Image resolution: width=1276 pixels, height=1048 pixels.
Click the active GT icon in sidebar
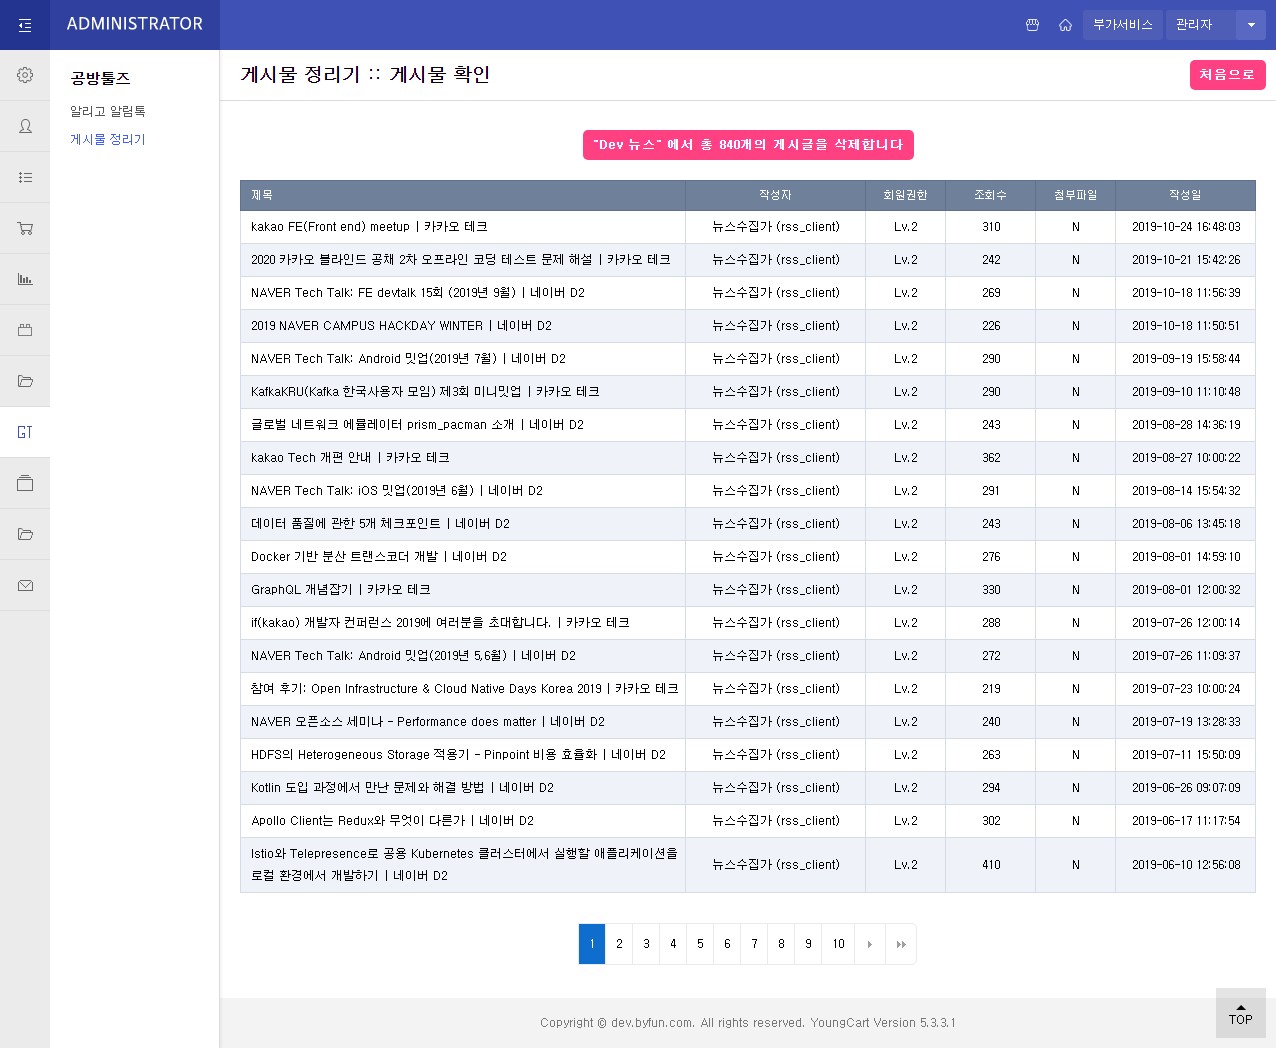pos(24,432)
